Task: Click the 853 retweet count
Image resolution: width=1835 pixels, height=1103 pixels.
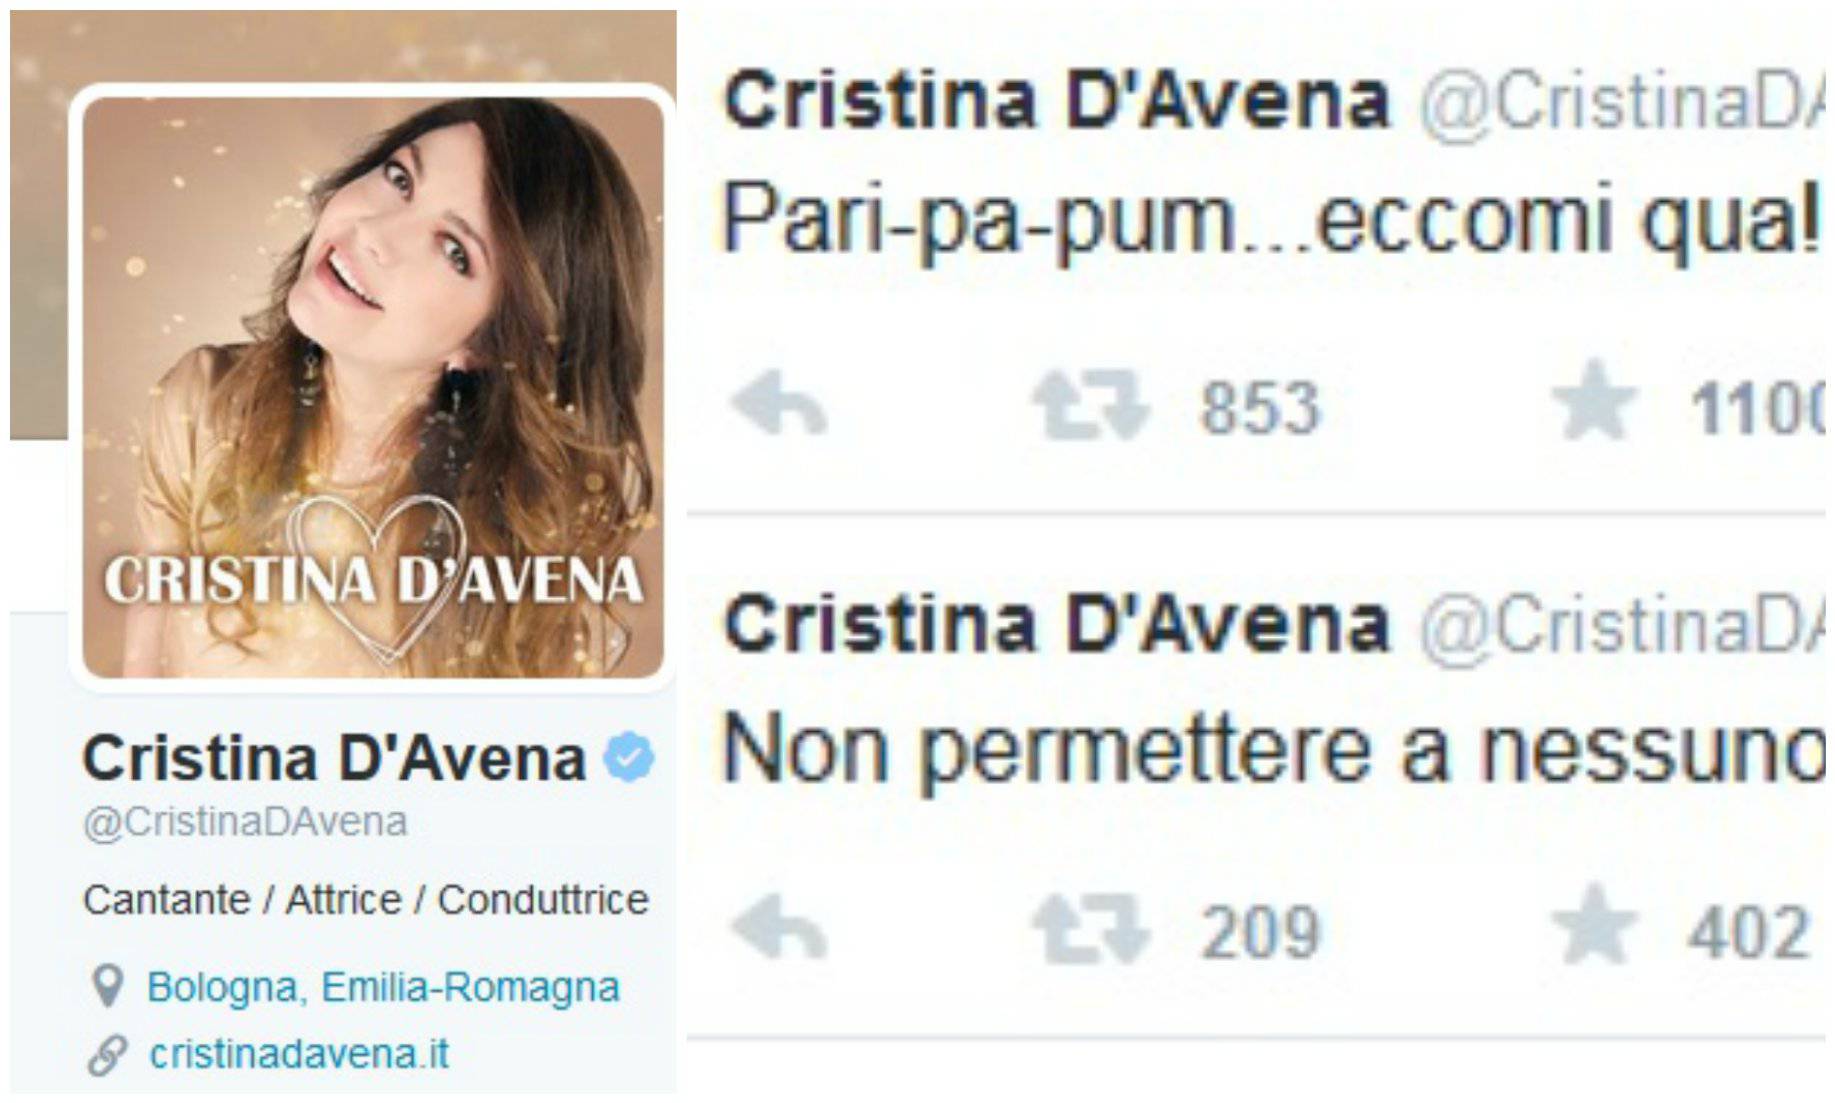Action: (x=1260, y=408)
